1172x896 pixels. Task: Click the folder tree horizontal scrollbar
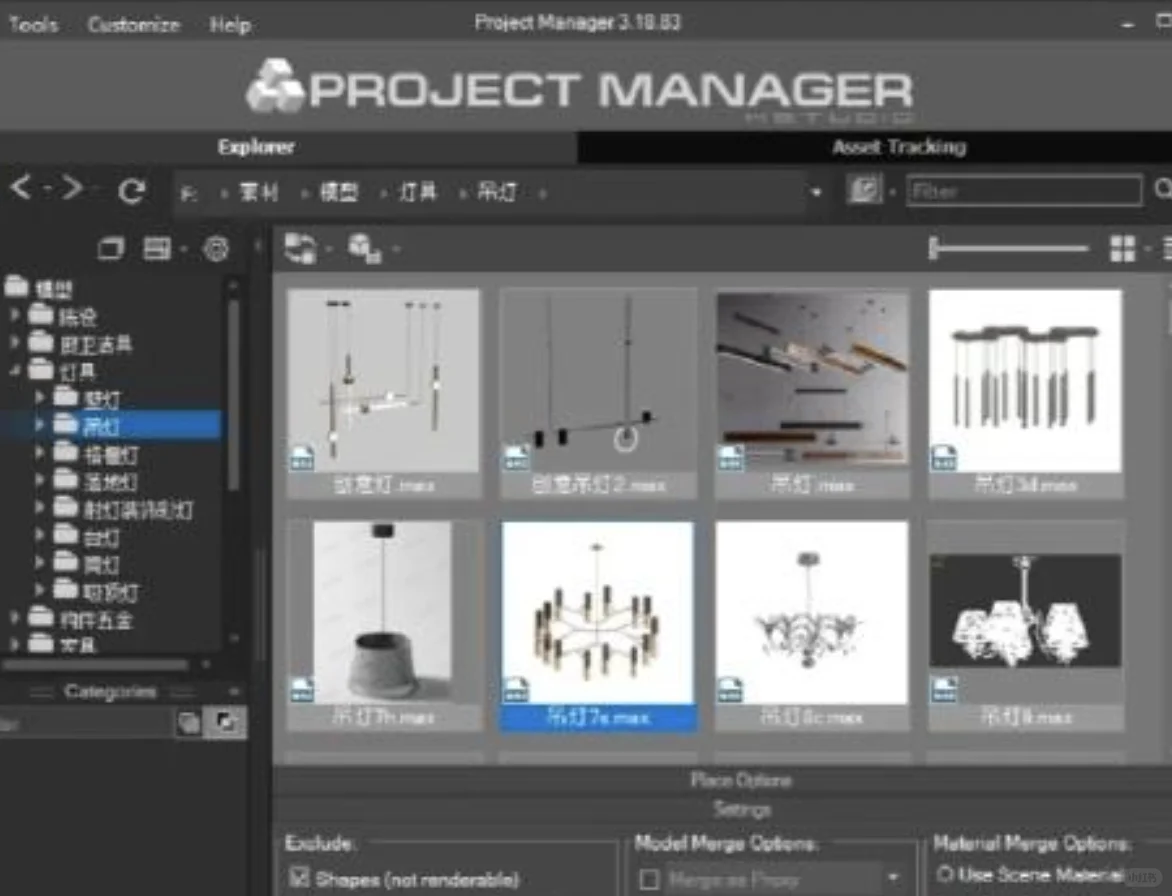coord(94,664)
